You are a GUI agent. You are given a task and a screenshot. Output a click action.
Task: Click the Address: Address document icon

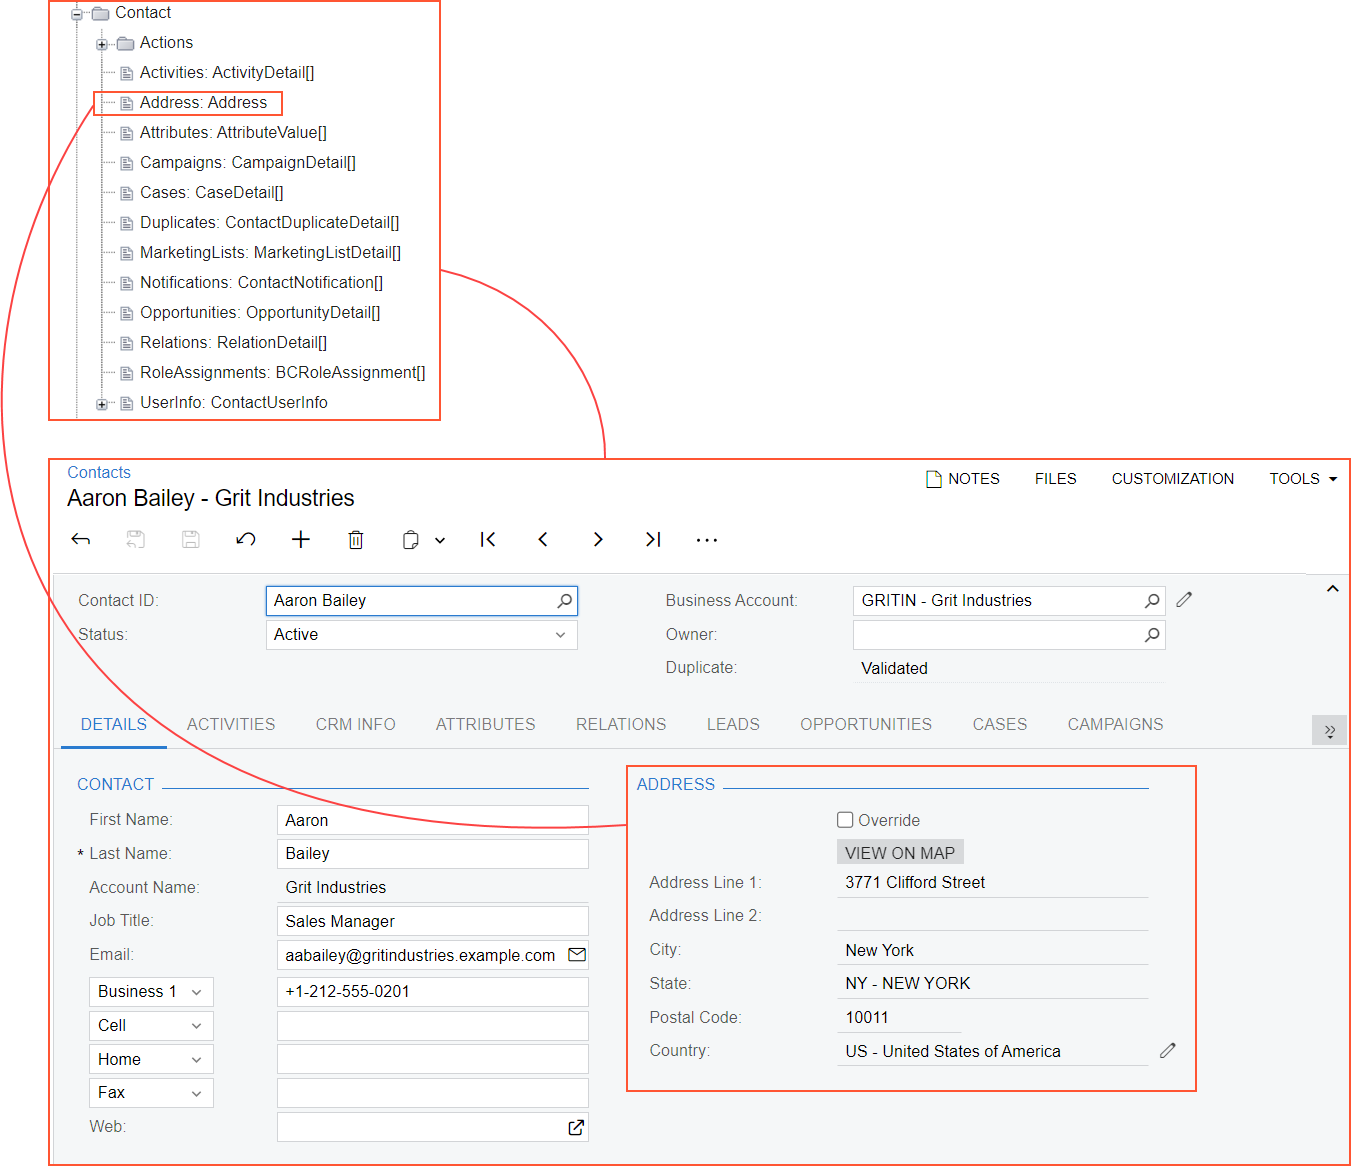tap(127, 103)
